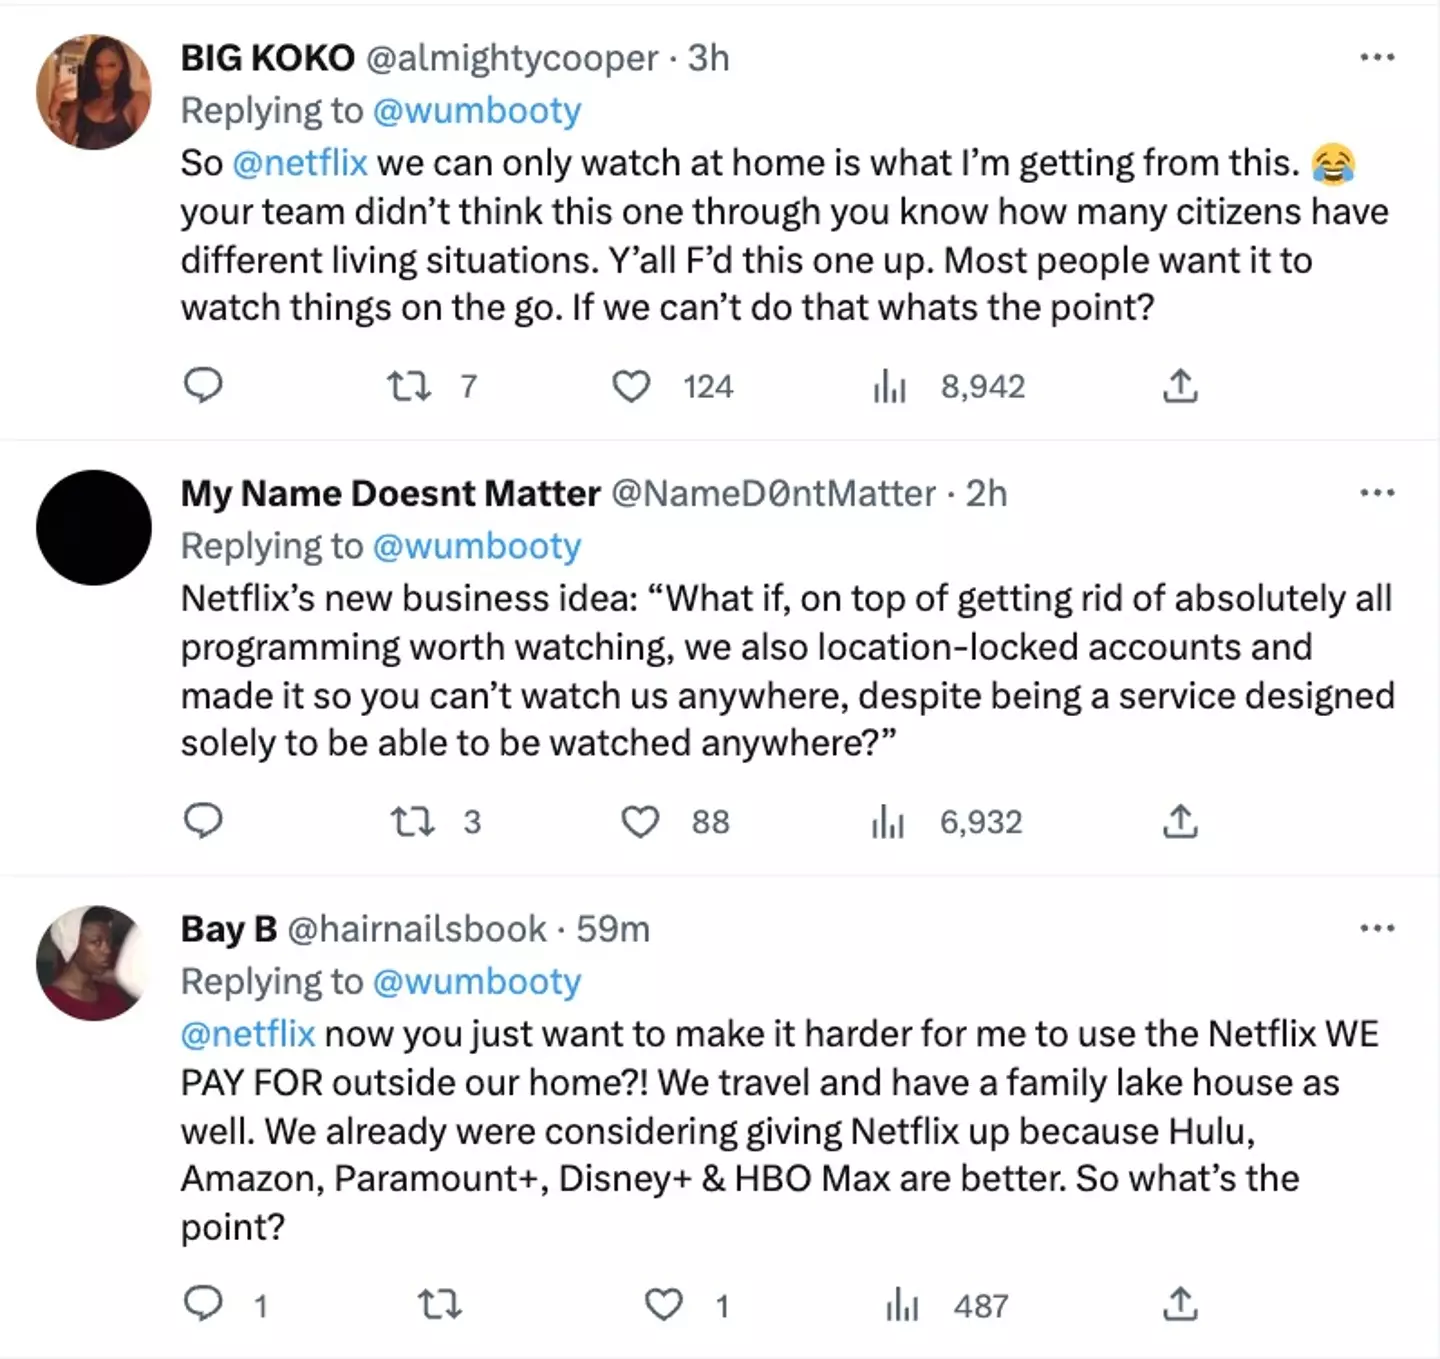Open more options for Bay B's tweet
This screenshot has height=1359, width=1440.
click(x=1377, y=929)
